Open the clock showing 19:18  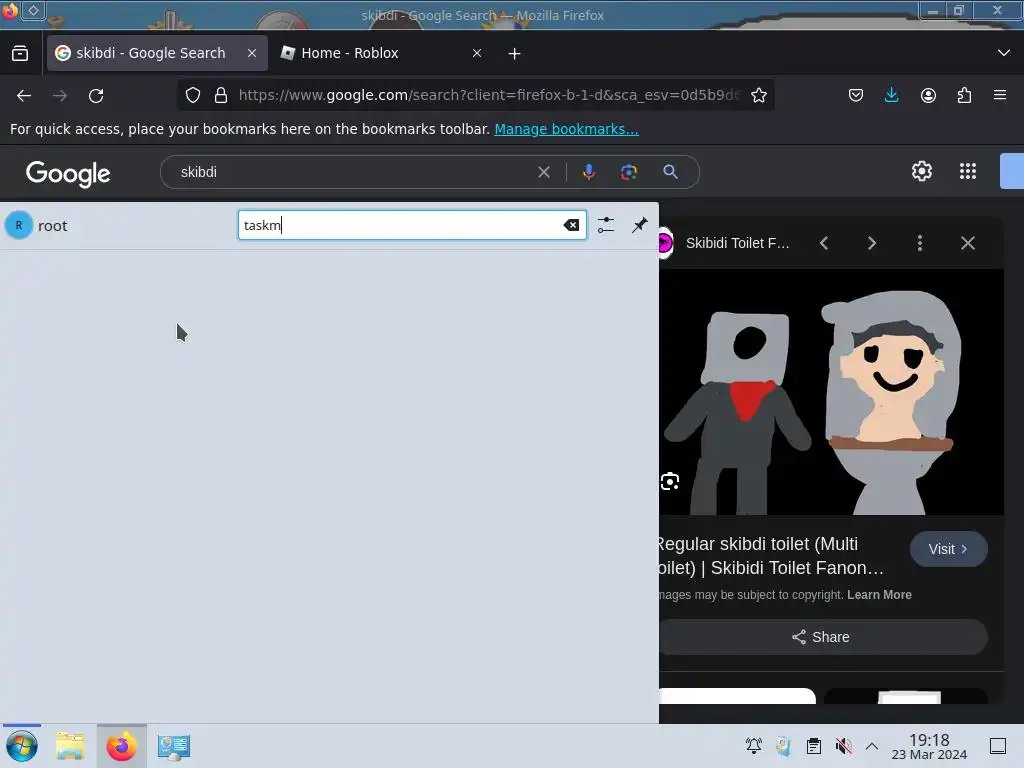[929, 746]
